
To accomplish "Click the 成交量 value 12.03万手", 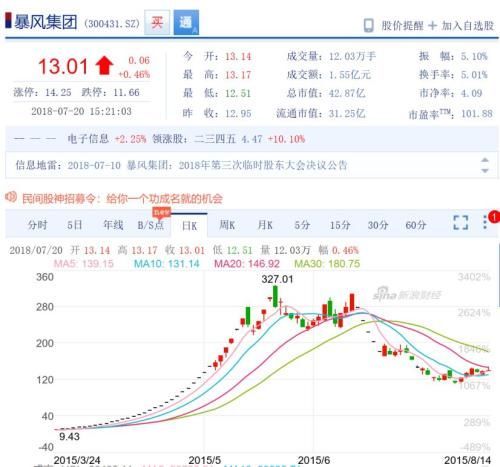I will point(352,56).
